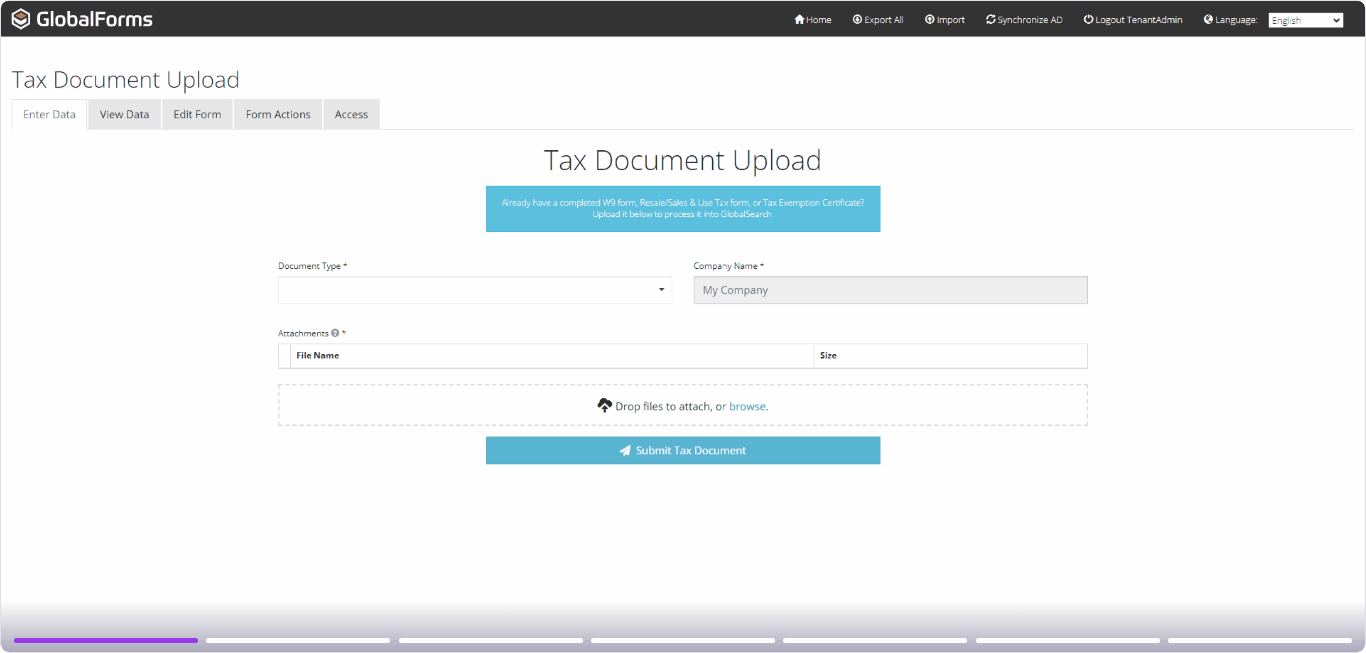The height and width of the screenshot is (653, 1366).
Task: Open the English language selector
Action: pyautogui.click(x=1305, y=19)
